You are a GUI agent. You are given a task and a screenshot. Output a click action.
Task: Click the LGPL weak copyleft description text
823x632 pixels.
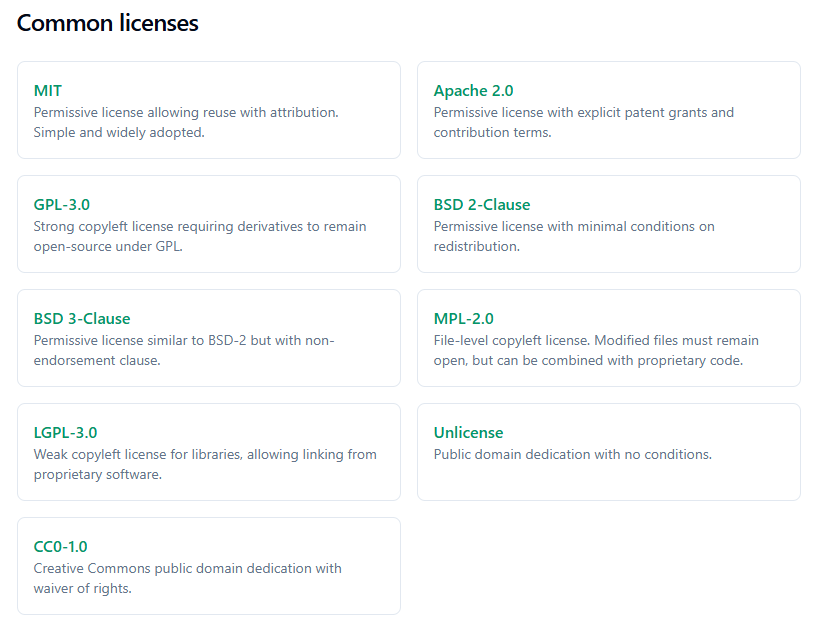pos(205,464)
